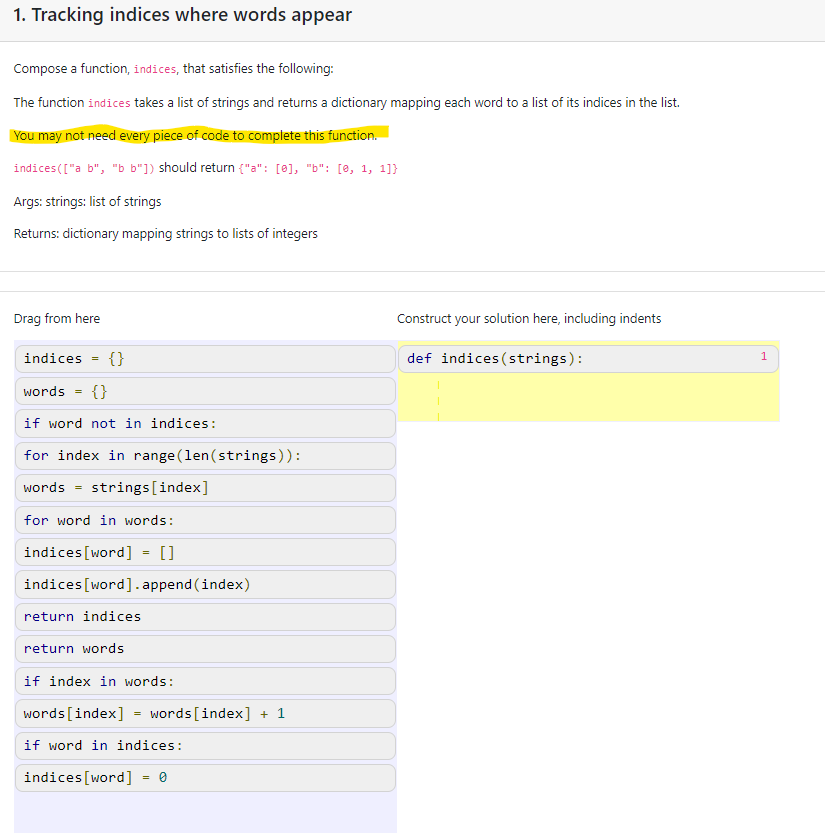Select the "indices[word] = 0" block
The height and width of the screenshot is (833, 825).
point(205,777)
